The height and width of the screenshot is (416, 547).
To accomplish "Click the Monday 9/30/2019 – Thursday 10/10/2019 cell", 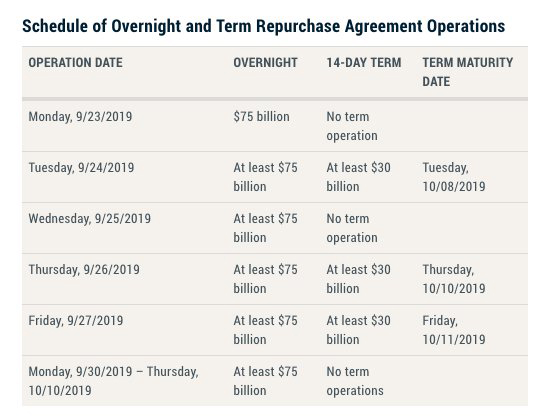I will click(113, 381).
